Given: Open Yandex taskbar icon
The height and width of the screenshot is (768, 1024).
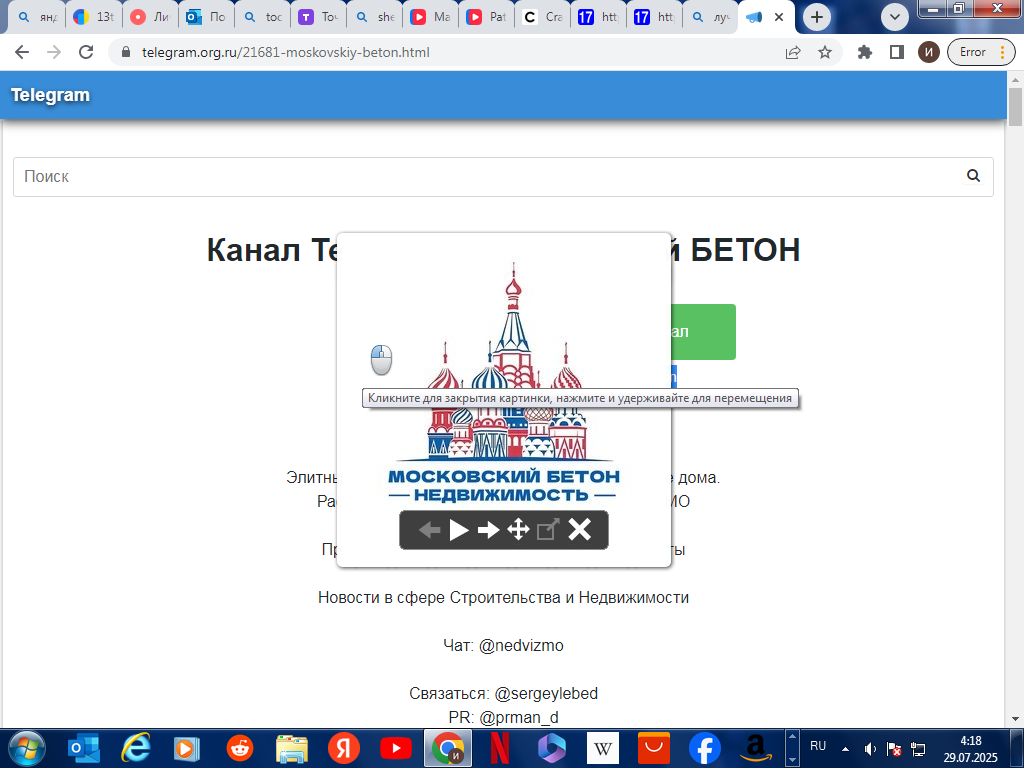Looking at the screenshot, I should (344, 748).
